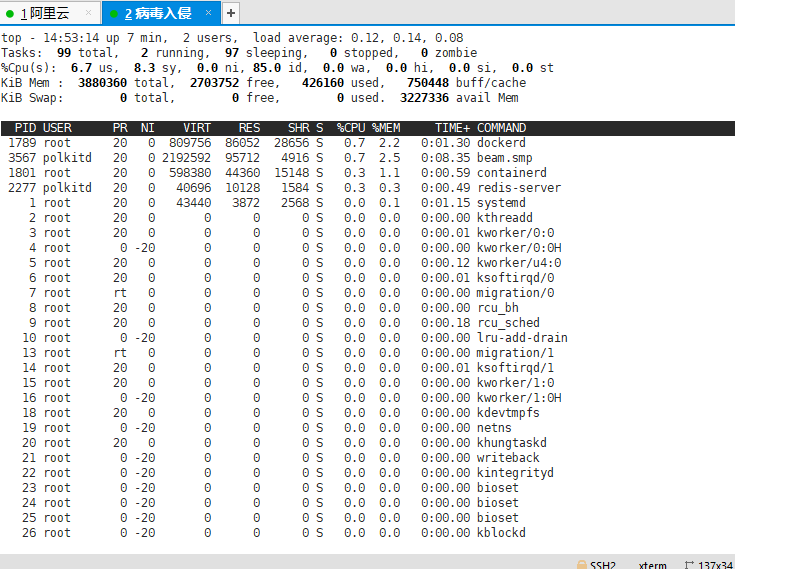Click the green status dot on 病毒入侵 tab
The width and height of the screenshot is (796, 575).
114,14
